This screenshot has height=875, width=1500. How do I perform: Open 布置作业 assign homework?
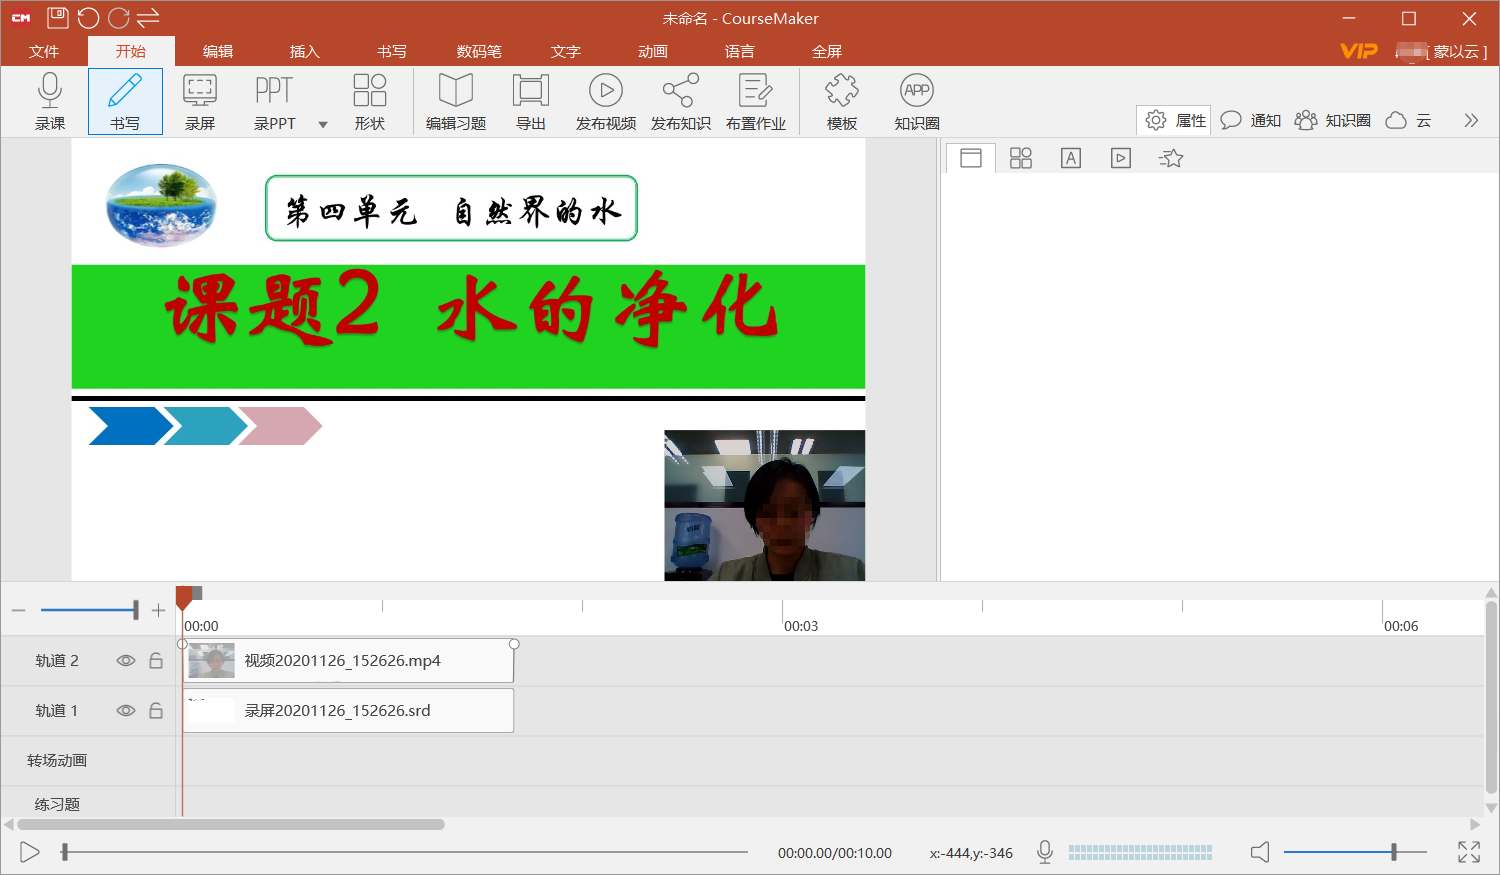tap(755, 101)
